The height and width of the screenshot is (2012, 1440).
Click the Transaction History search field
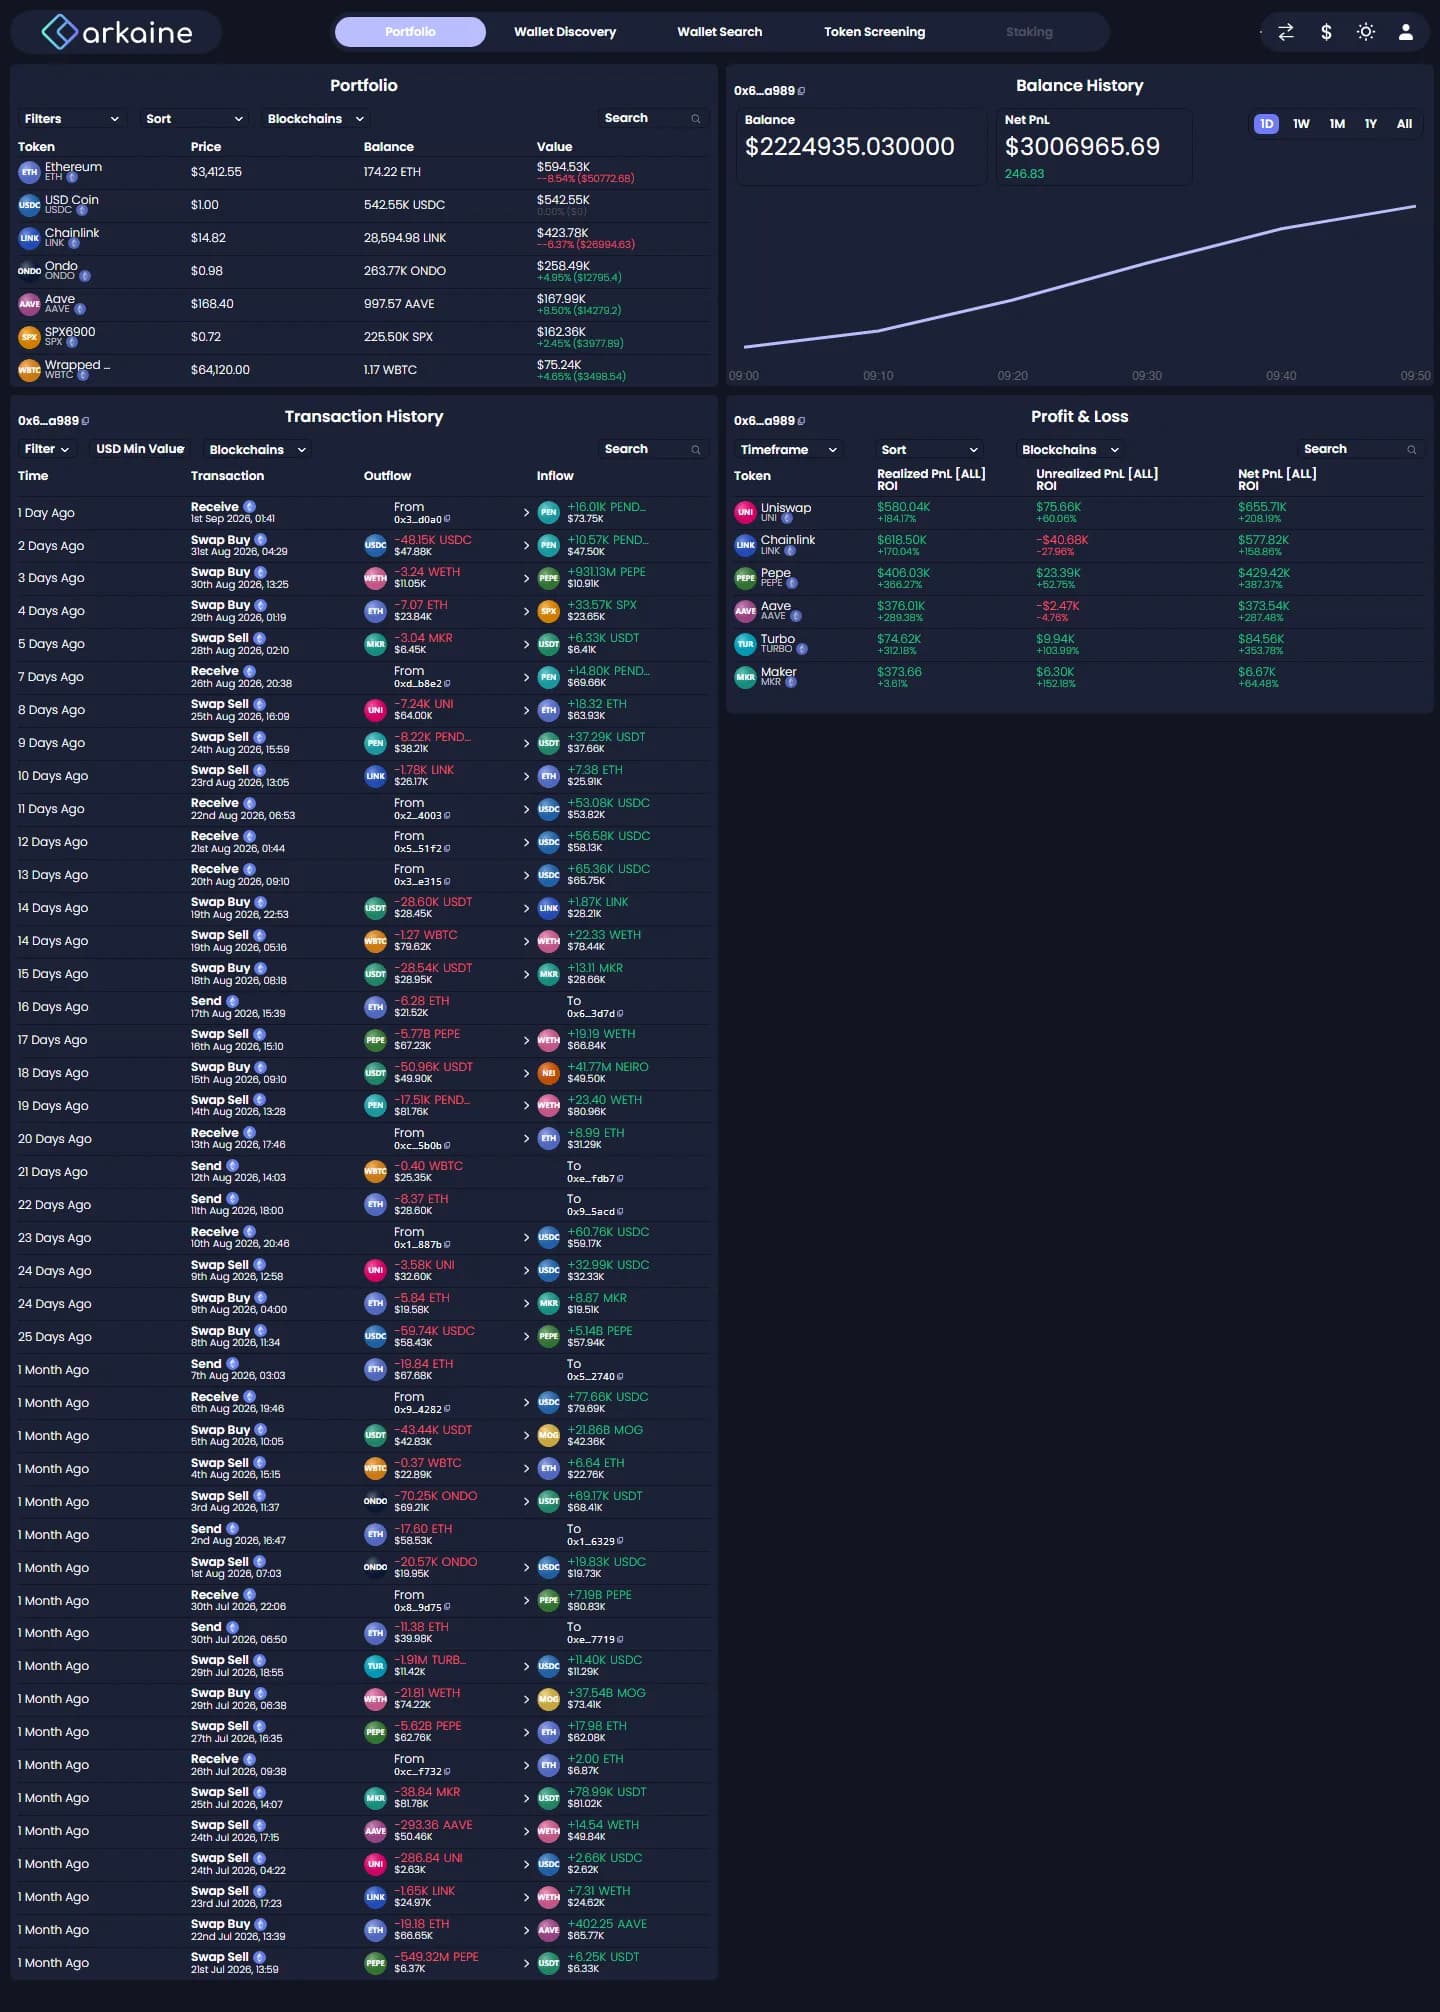click(652, 450)
